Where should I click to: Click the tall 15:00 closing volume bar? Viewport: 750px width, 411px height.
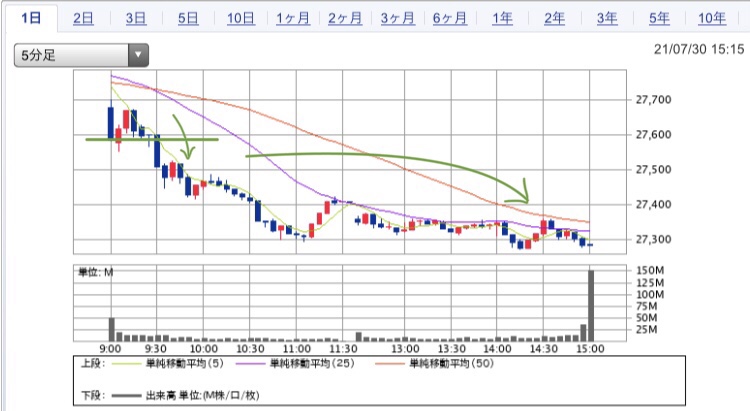click(591, 306)
